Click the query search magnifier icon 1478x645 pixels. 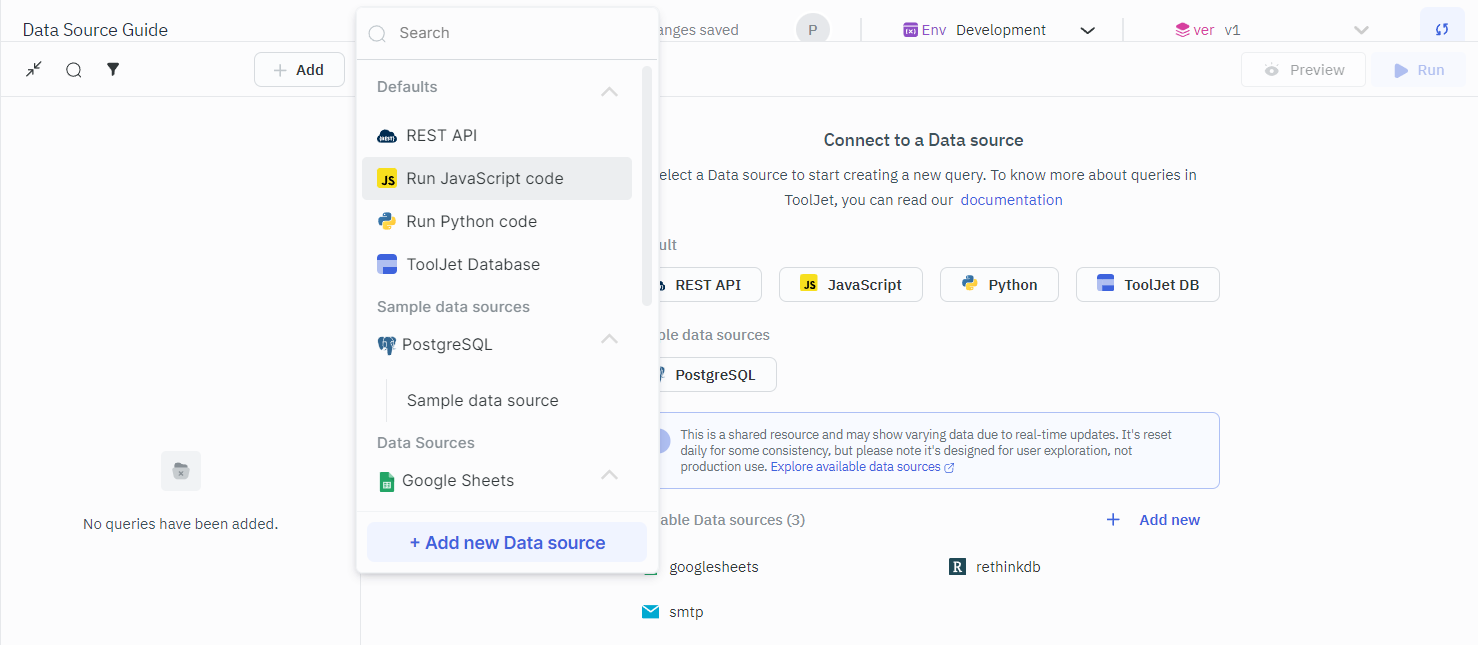point(74,70)
